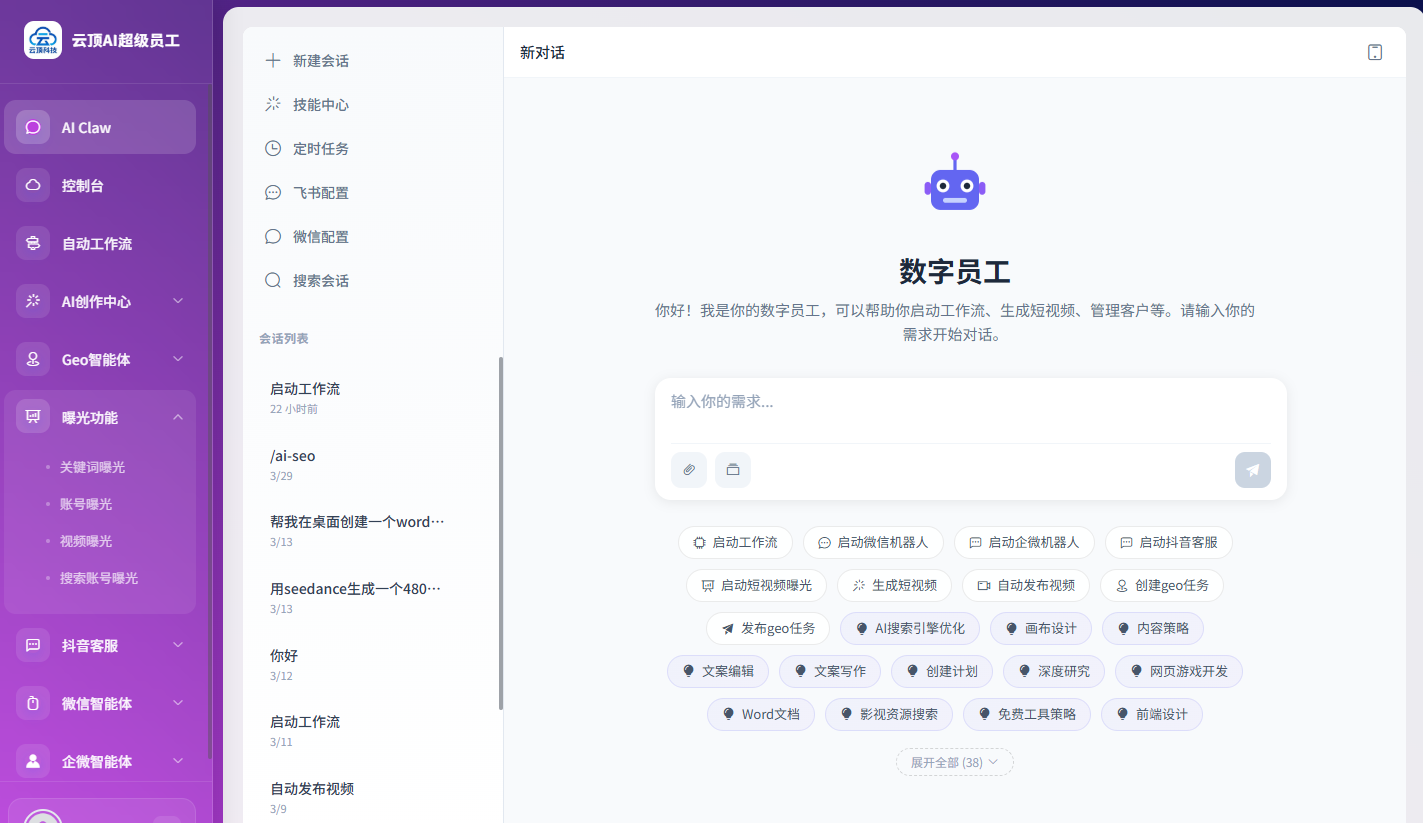Click the 发布geo任务 chip

(768, 628)
